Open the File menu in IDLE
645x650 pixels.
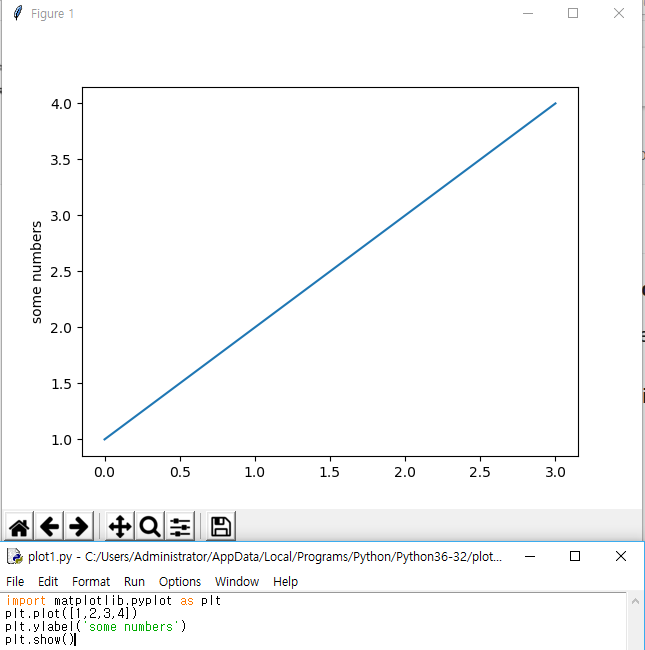pyautogui.click(x=15, y=582)
